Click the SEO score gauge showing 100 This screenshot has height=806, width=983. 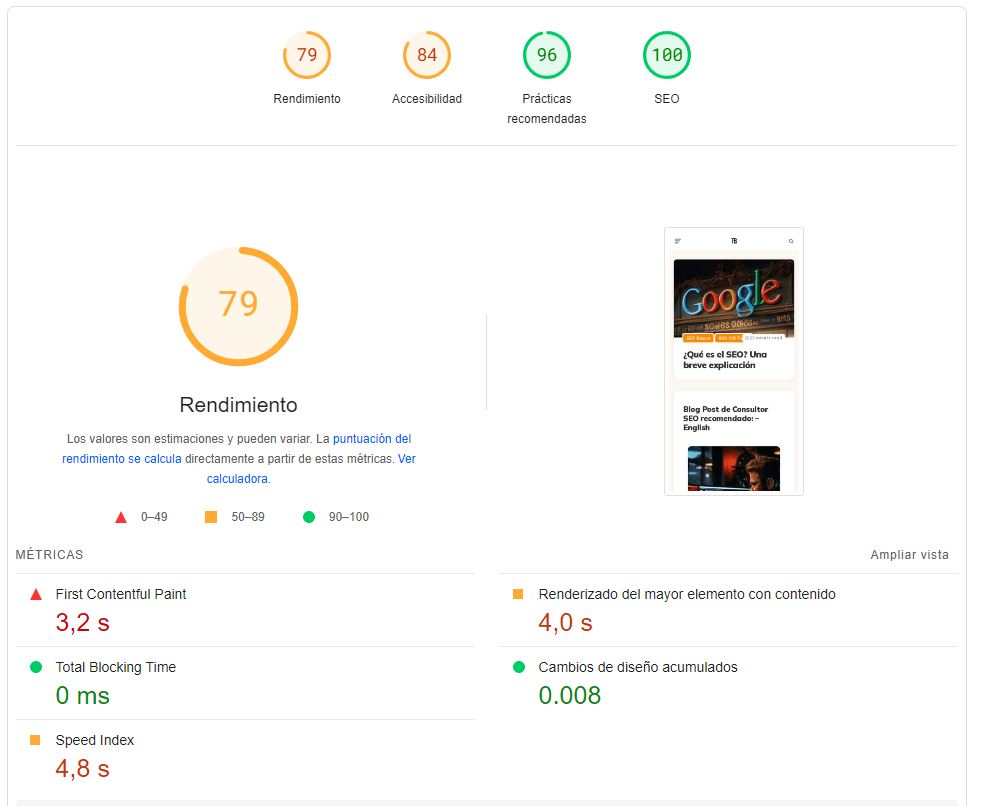coord(667,55)
